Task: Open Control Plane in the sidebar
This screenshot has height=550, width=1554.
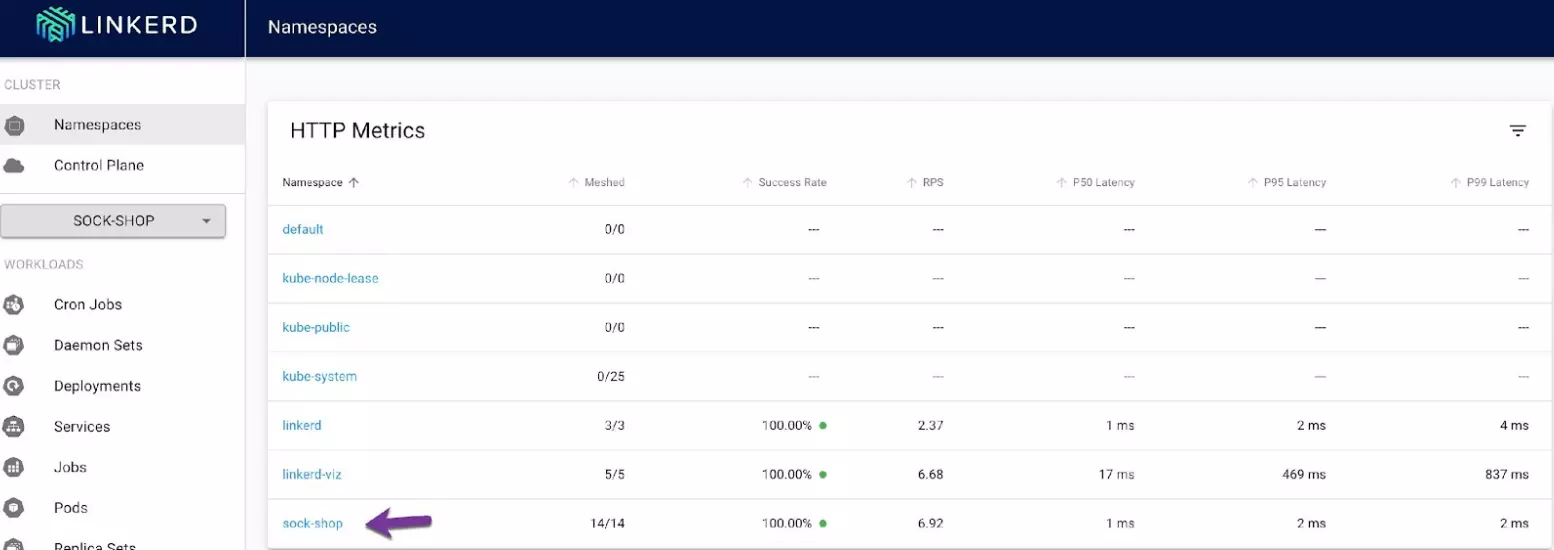Action: click(122, 165)
